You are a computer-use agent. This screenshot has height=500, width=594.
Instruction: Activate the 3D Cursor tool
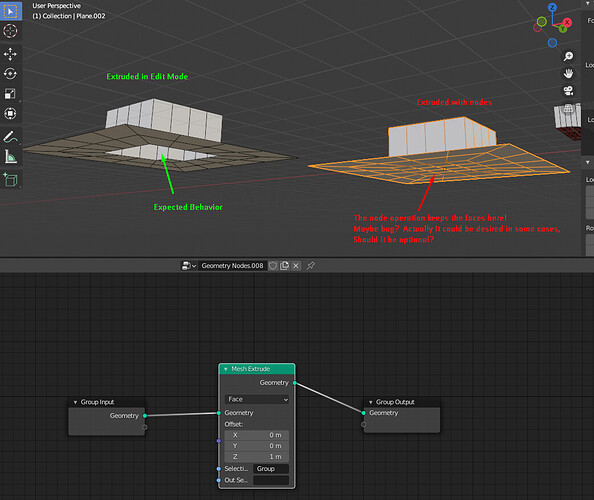click(10, 31)
